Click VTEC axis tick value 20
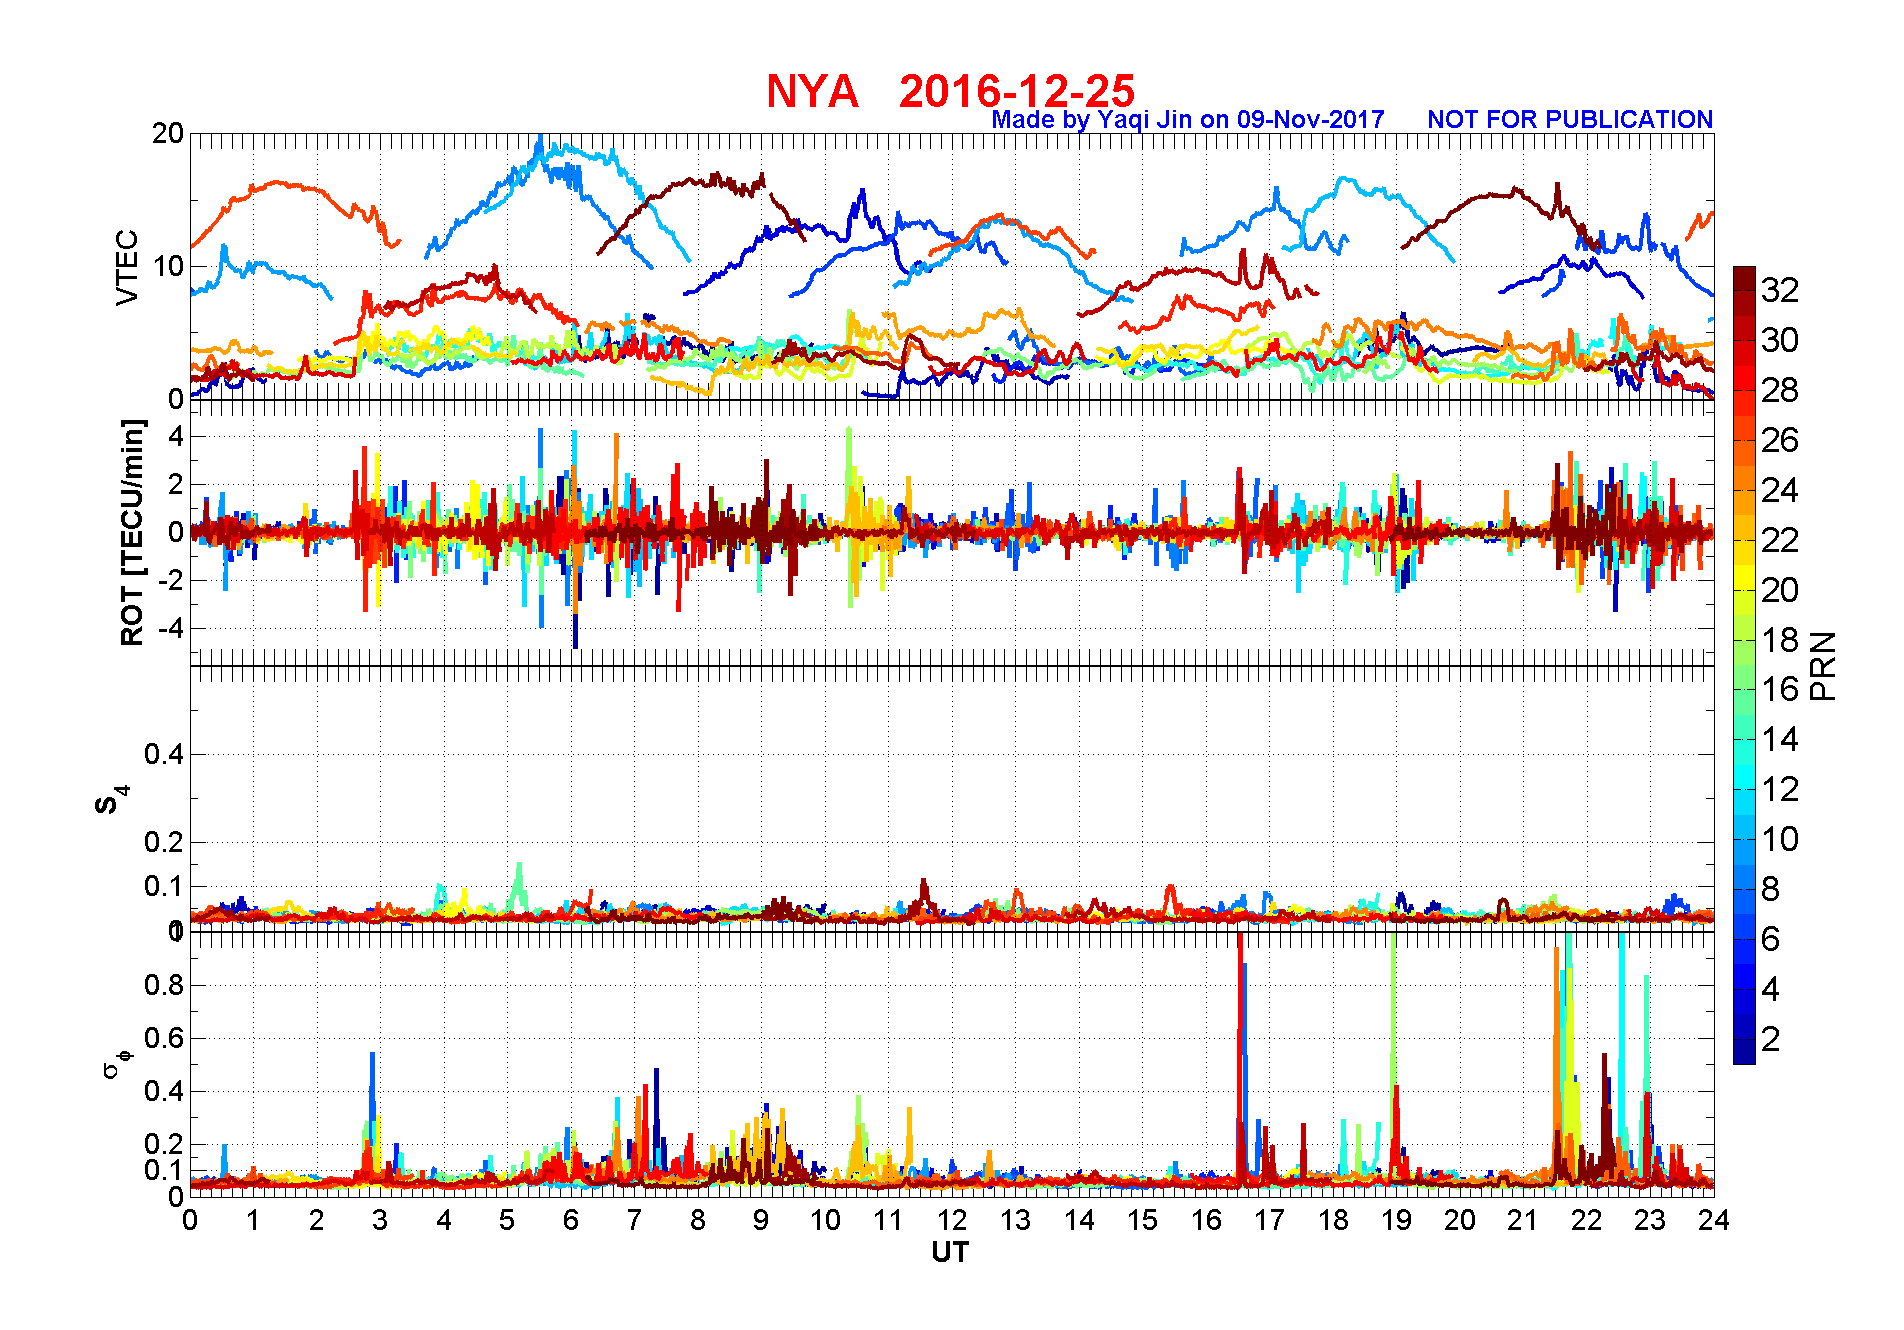Viewport: 1904px width, 1330px height. point(167,133)
